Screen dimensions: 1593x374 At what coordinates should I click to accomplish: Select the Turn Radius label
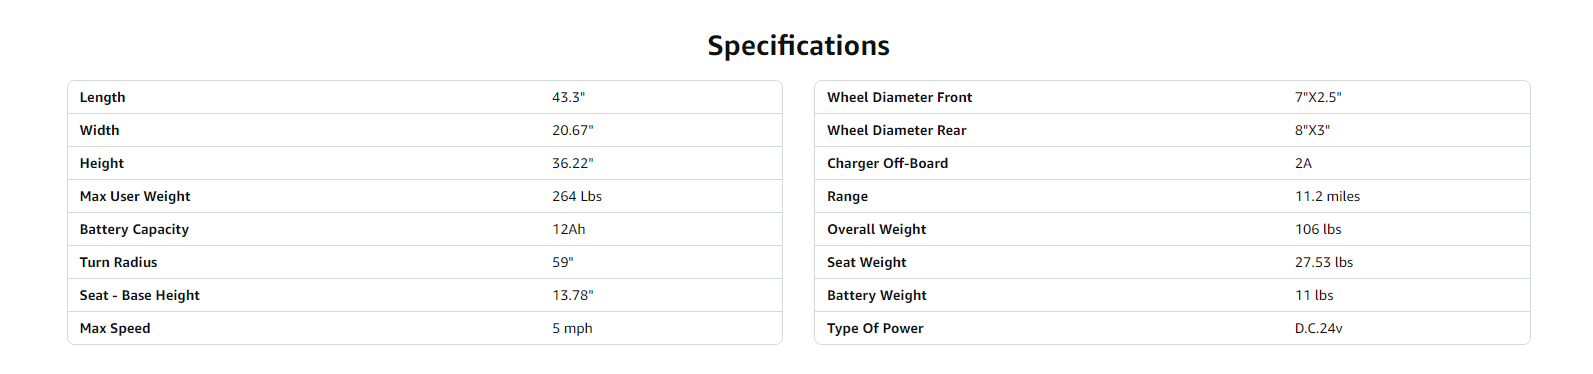pos(118,262)
